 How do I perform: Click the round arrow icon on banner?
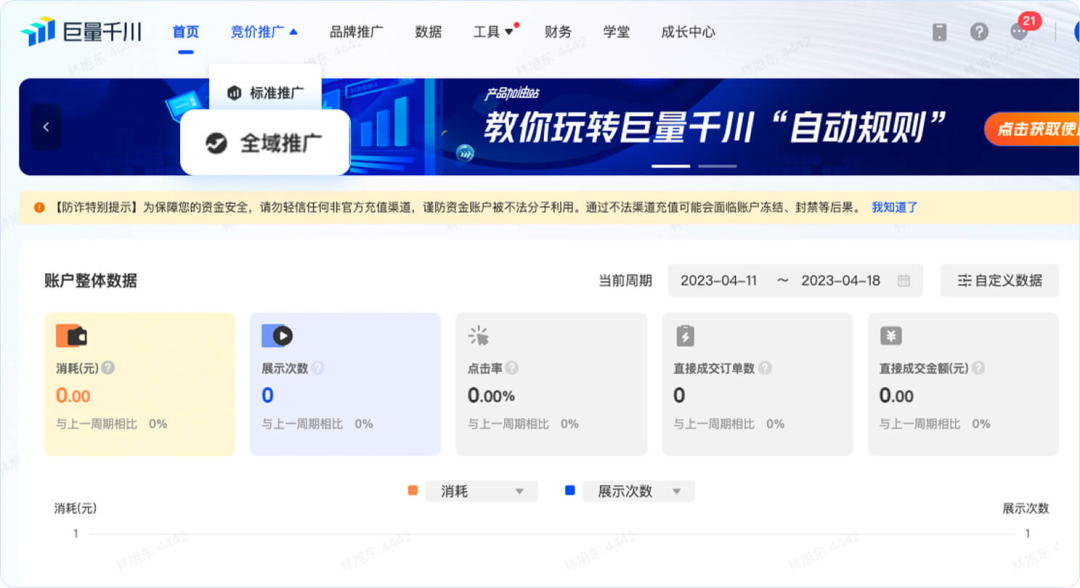point(466,153)
